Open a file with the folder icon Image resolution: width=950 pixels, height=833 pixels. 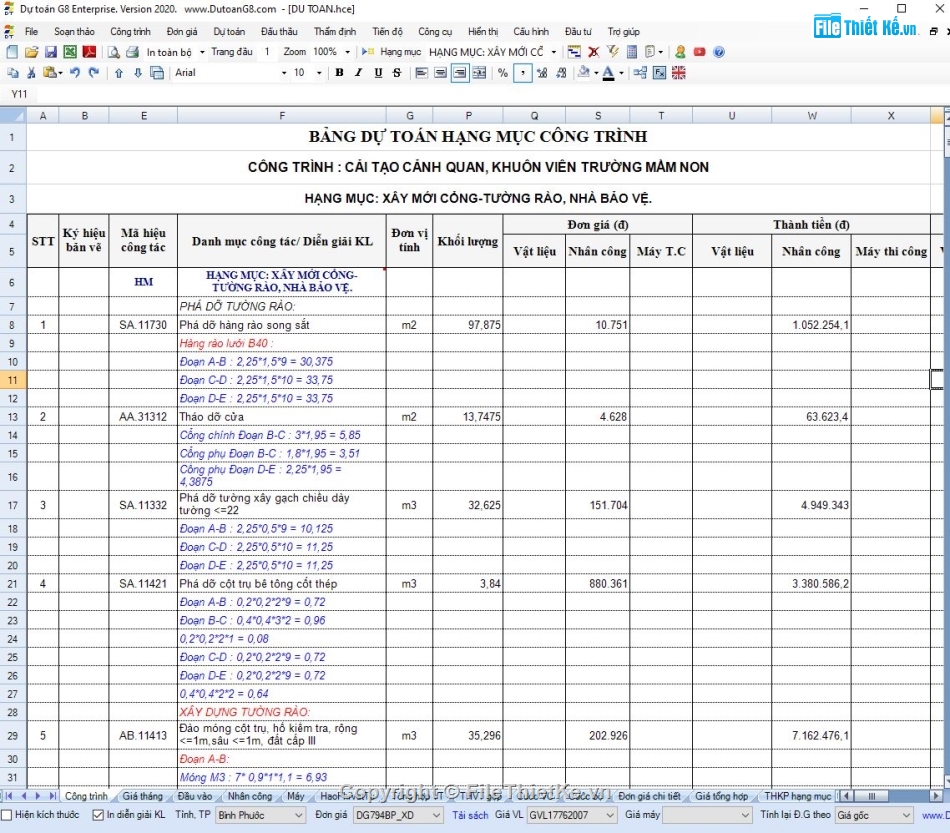tap(32, 52)
